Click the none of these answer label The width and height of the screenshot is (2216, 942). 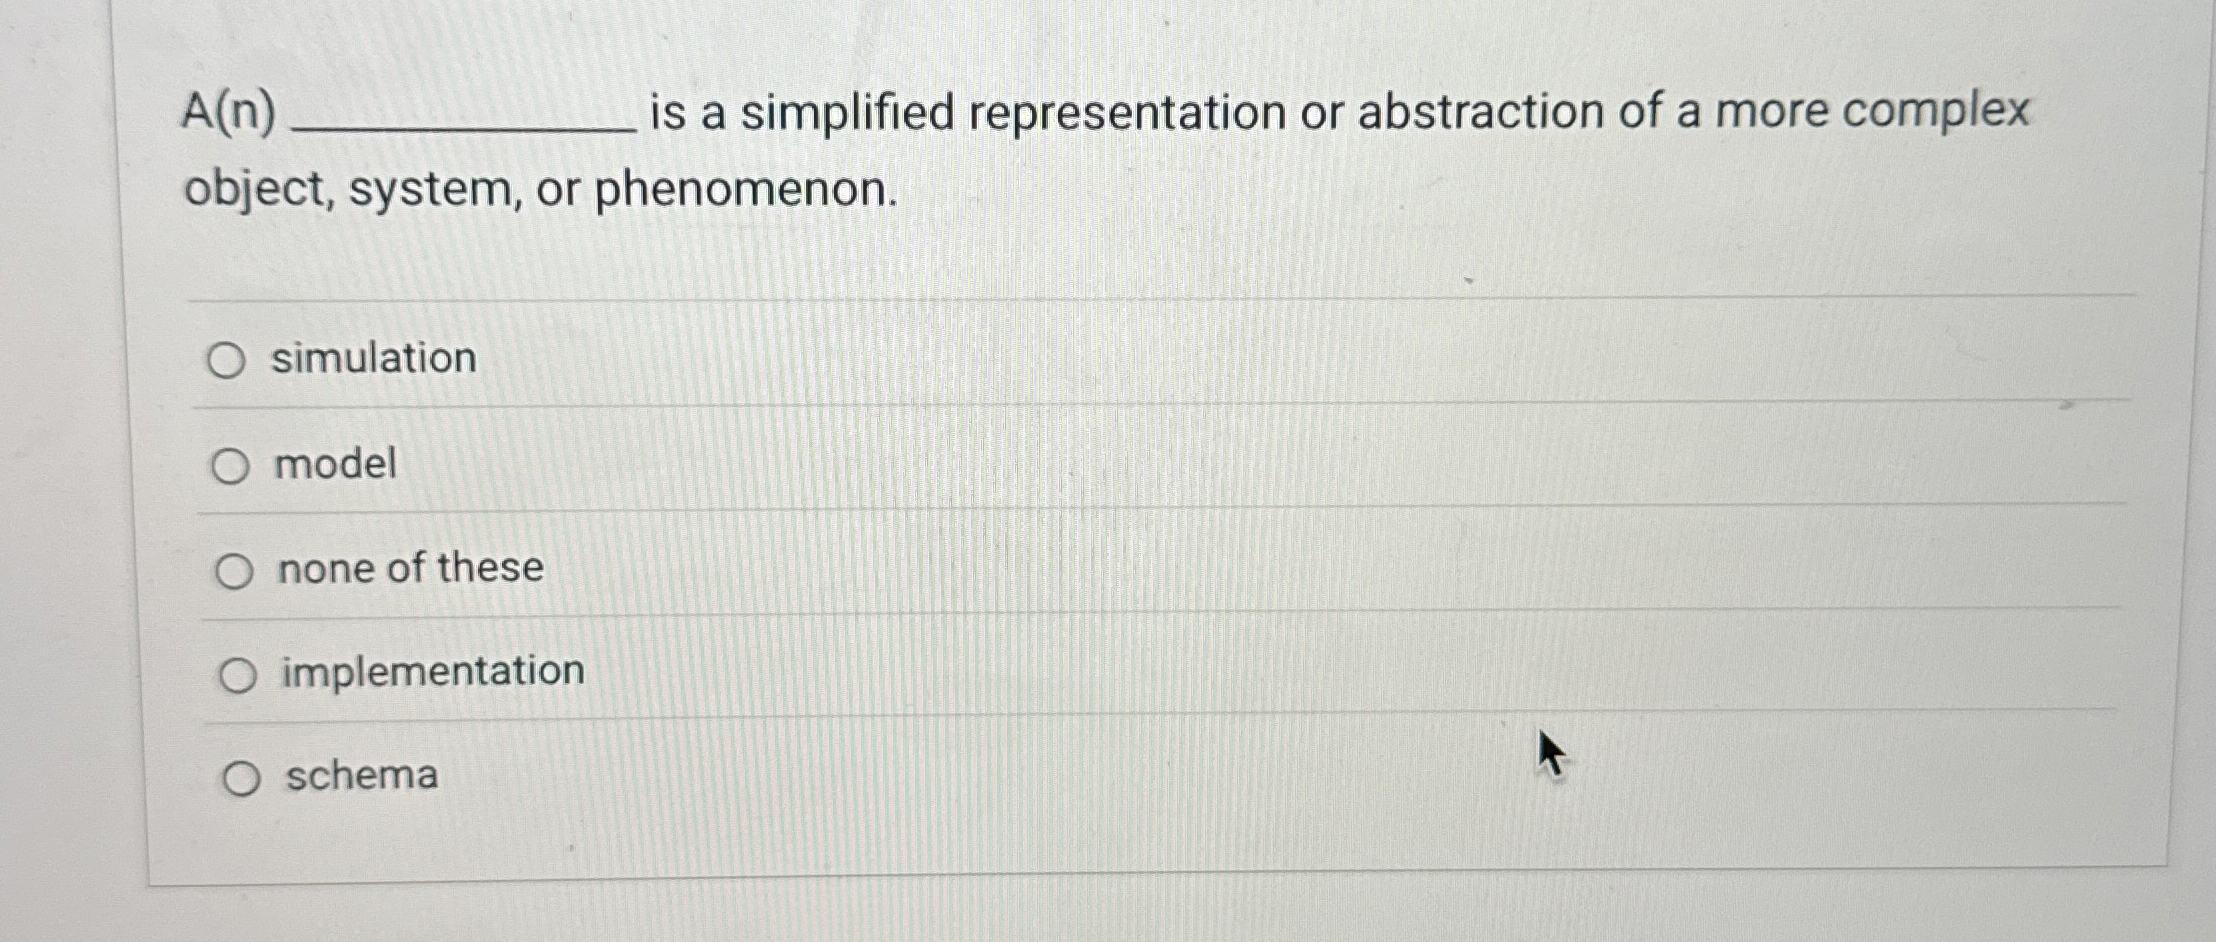pos(410,568)
